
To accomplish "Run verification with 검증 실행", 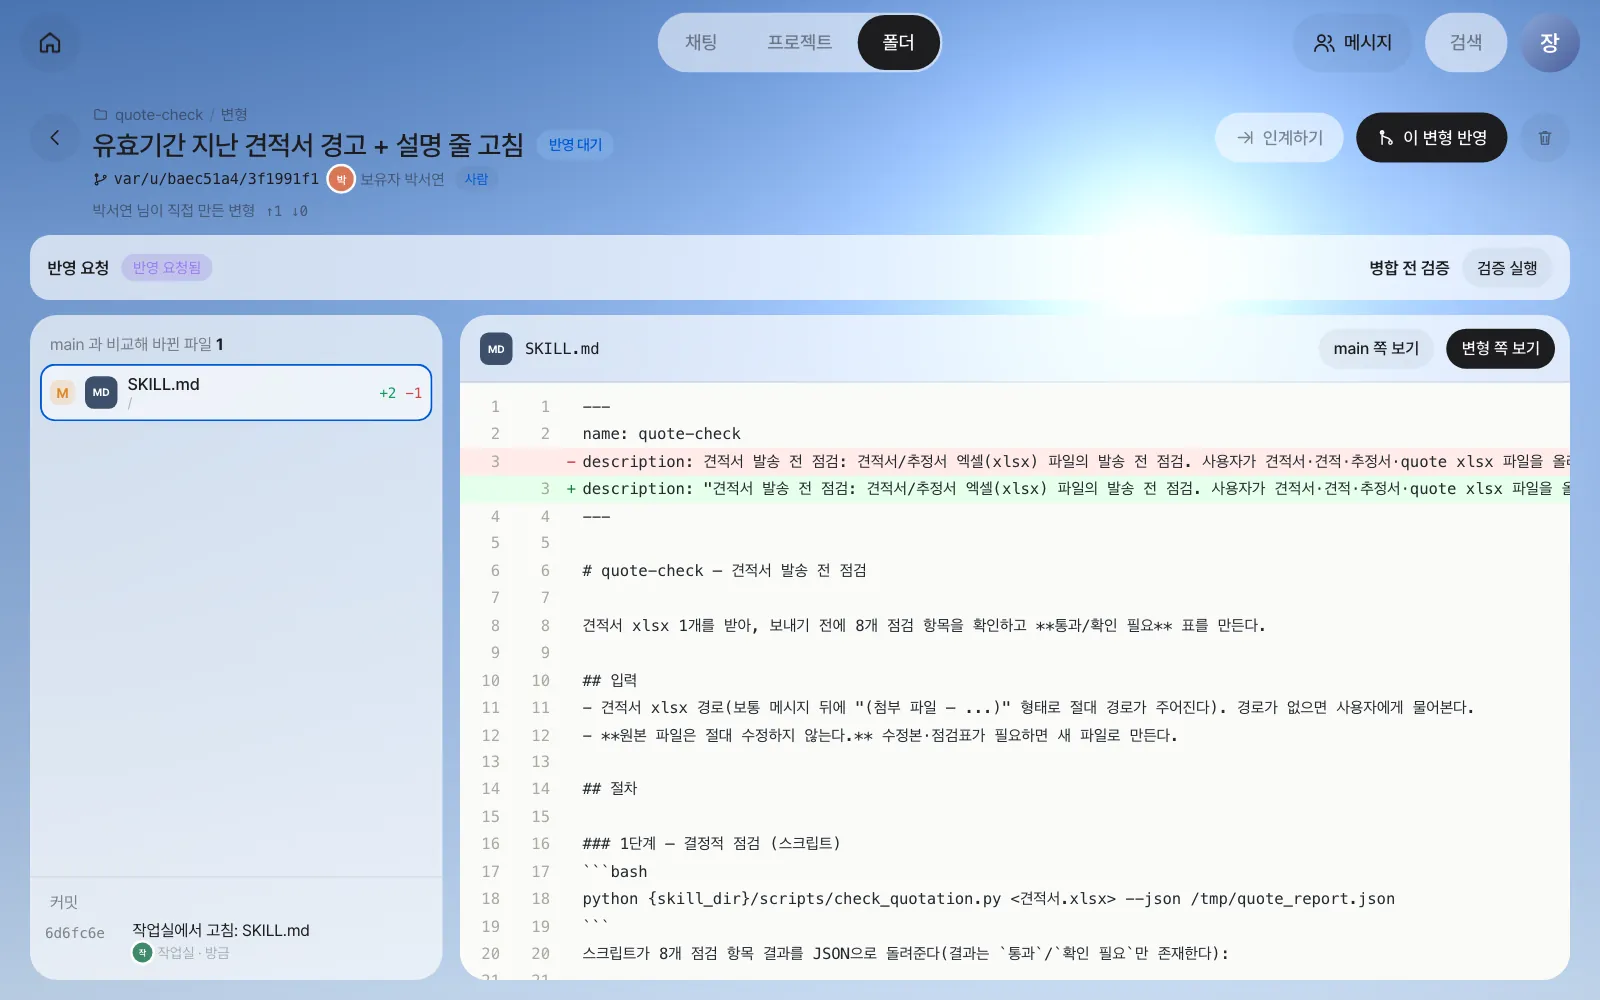I will click(x=1507, y=268).
